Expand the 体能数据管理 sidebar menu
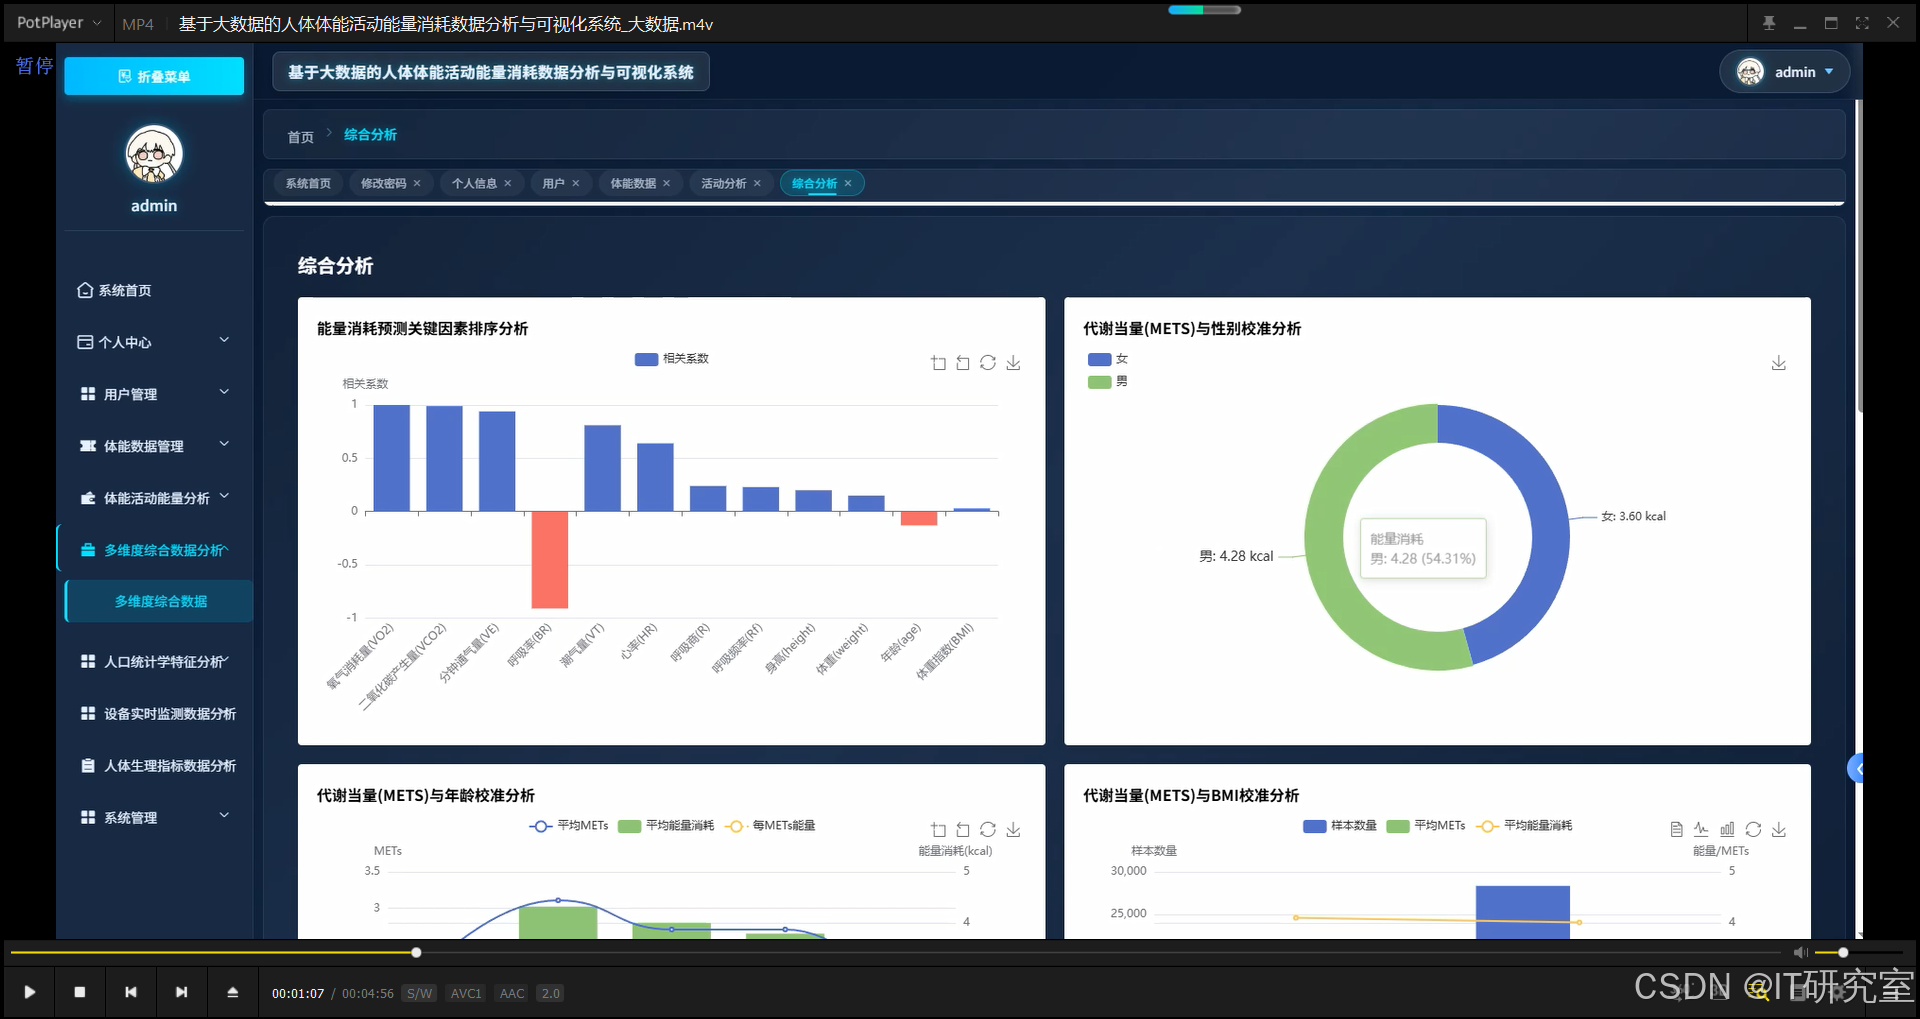The image size is (1920, 1019). (x=154, y=446)
